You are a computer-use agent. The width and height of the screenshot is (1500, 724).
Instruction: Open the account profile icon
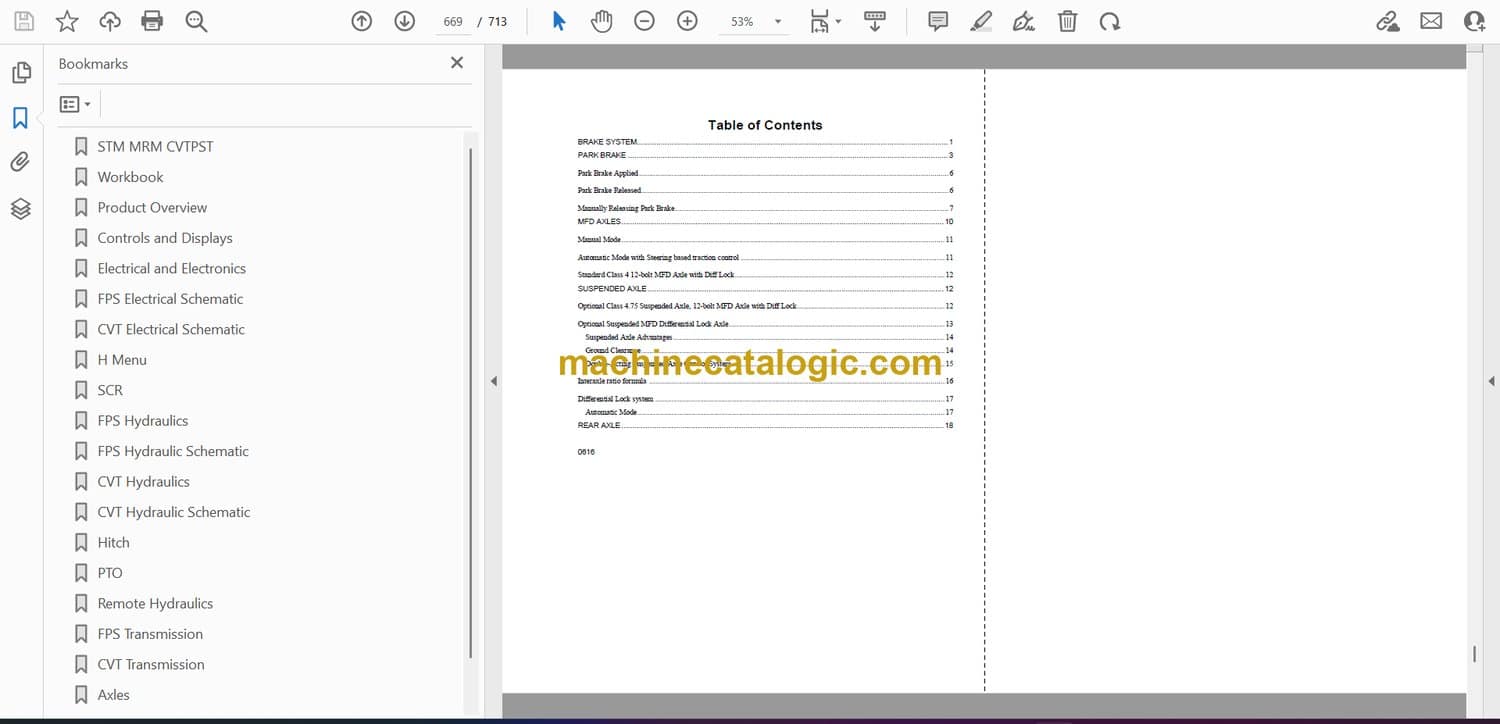point(1475,21)
